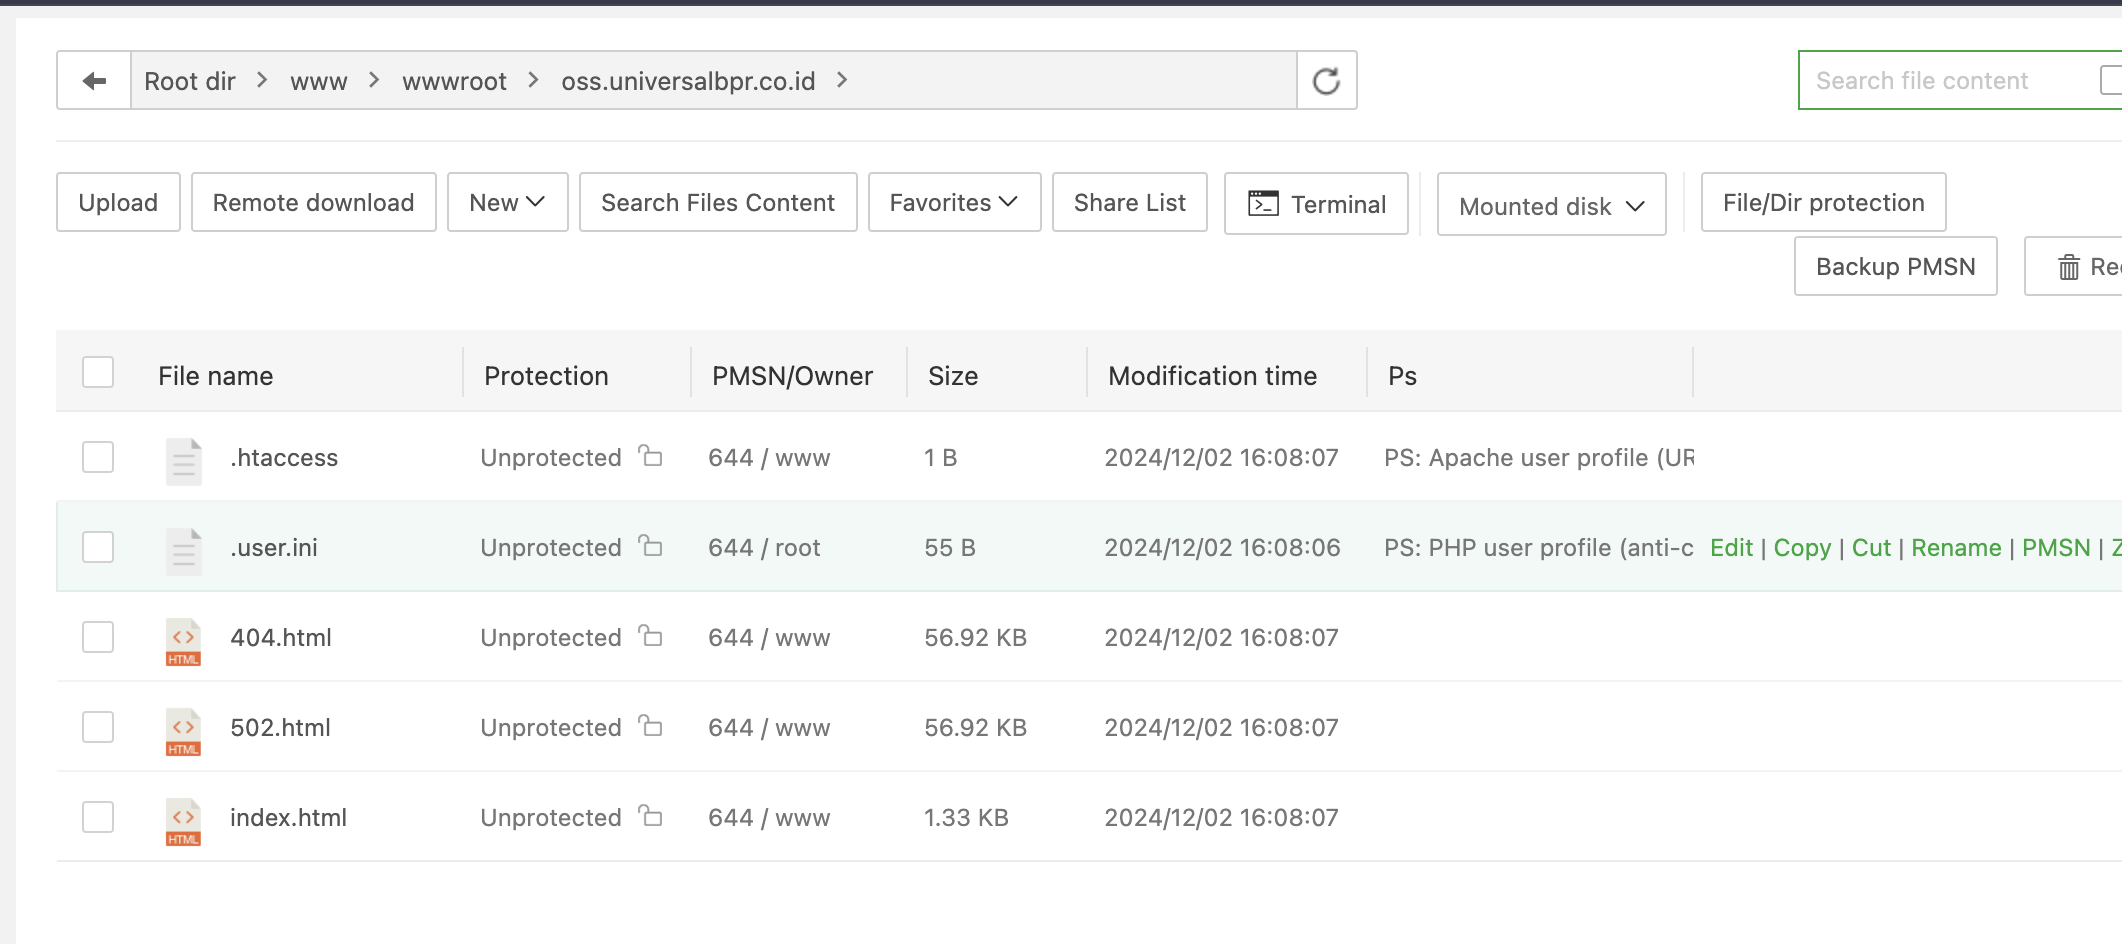Go to Root dir breadcrumb
This screenshot has height=944, width=2122.
190,81
